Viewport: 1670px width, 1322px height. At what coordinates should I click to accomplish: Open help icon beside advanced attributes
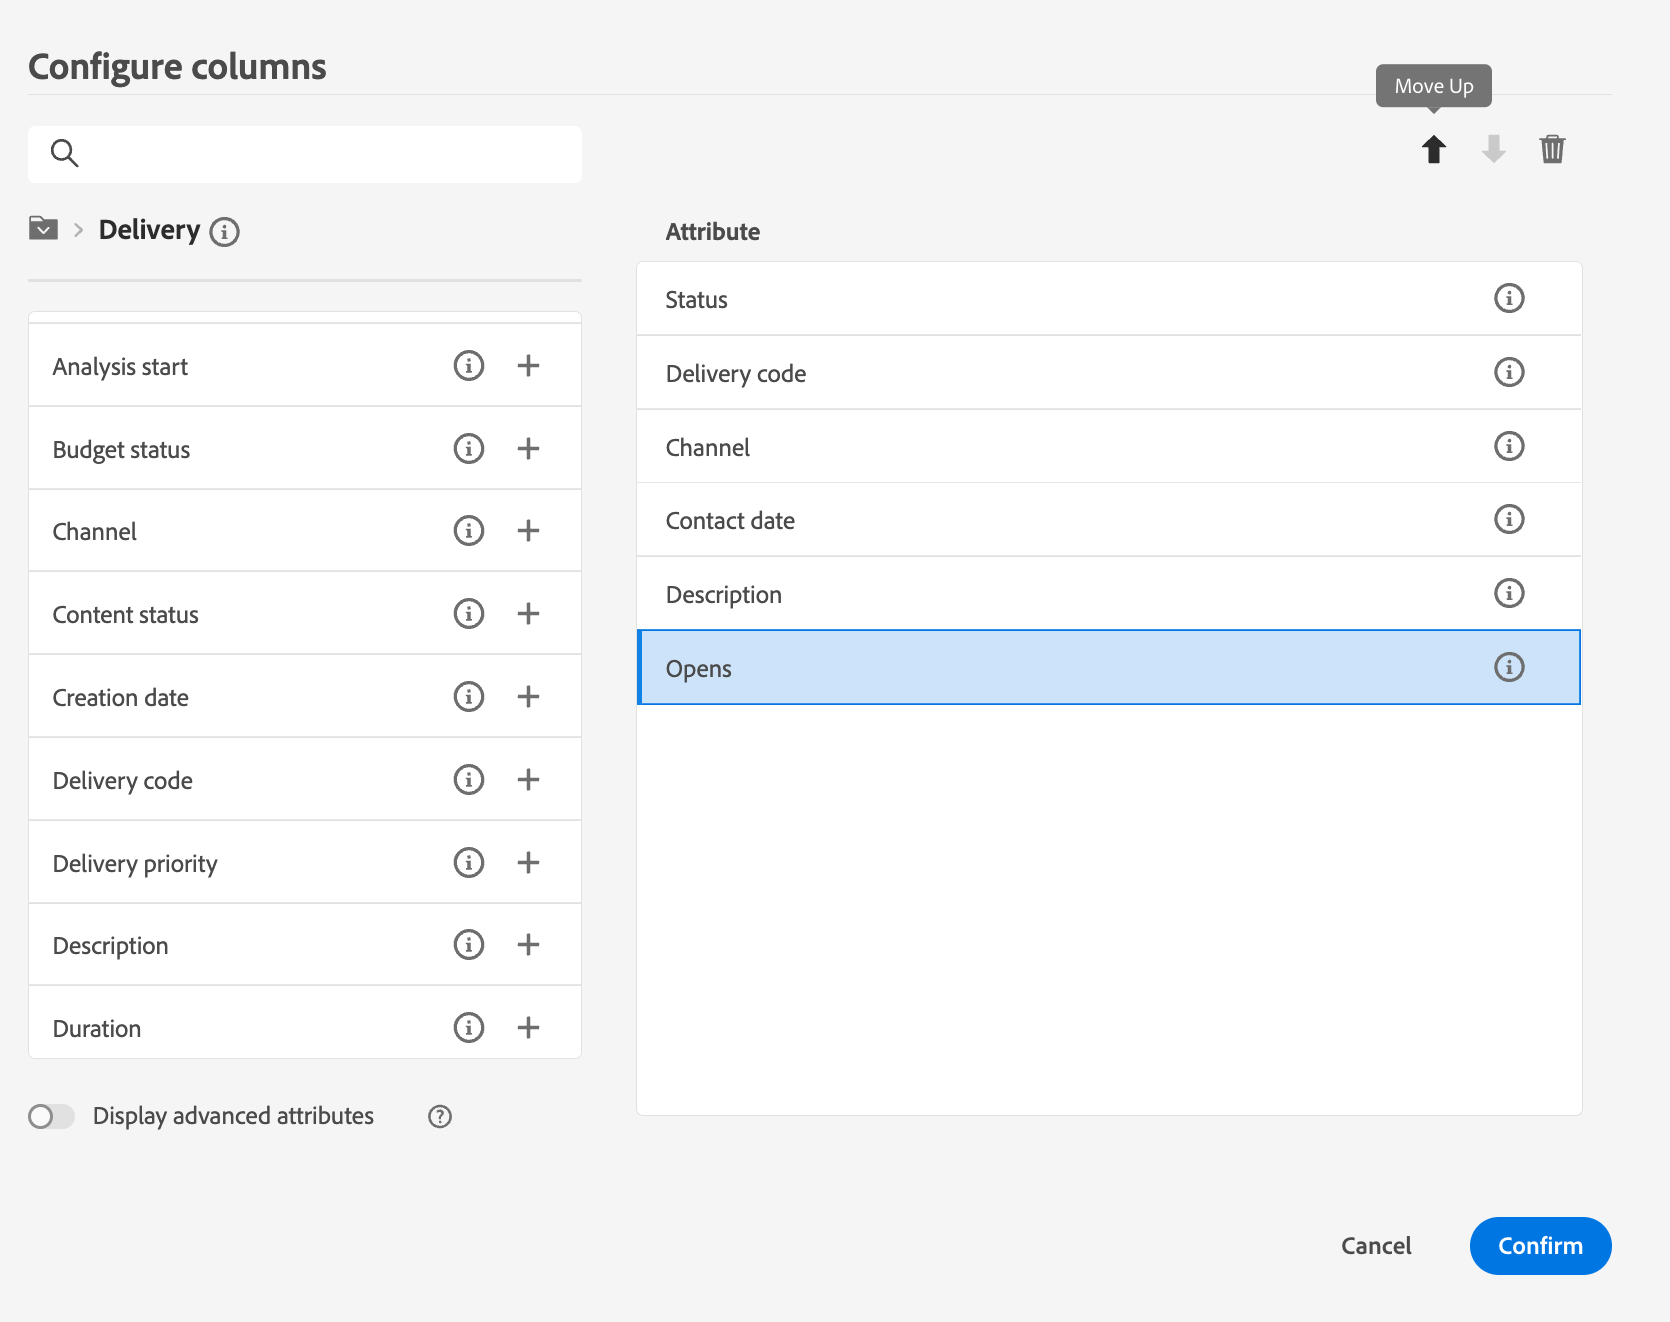pyautogui.click(x=440, y=1117)
